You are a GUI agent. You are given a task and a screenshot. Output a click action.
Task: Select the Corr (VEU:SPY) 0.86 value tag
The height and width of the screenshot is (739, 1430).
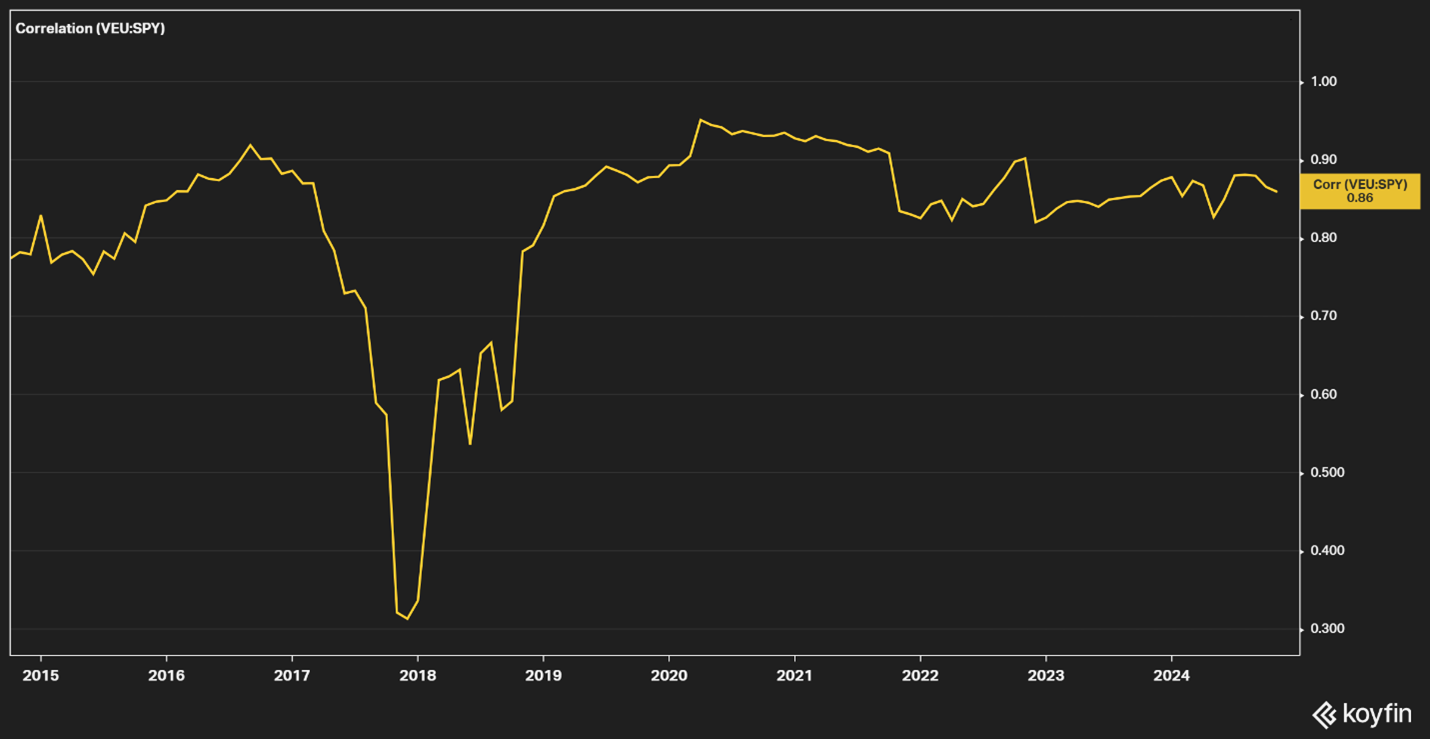pyautogui.click(x=1359, y=191)
